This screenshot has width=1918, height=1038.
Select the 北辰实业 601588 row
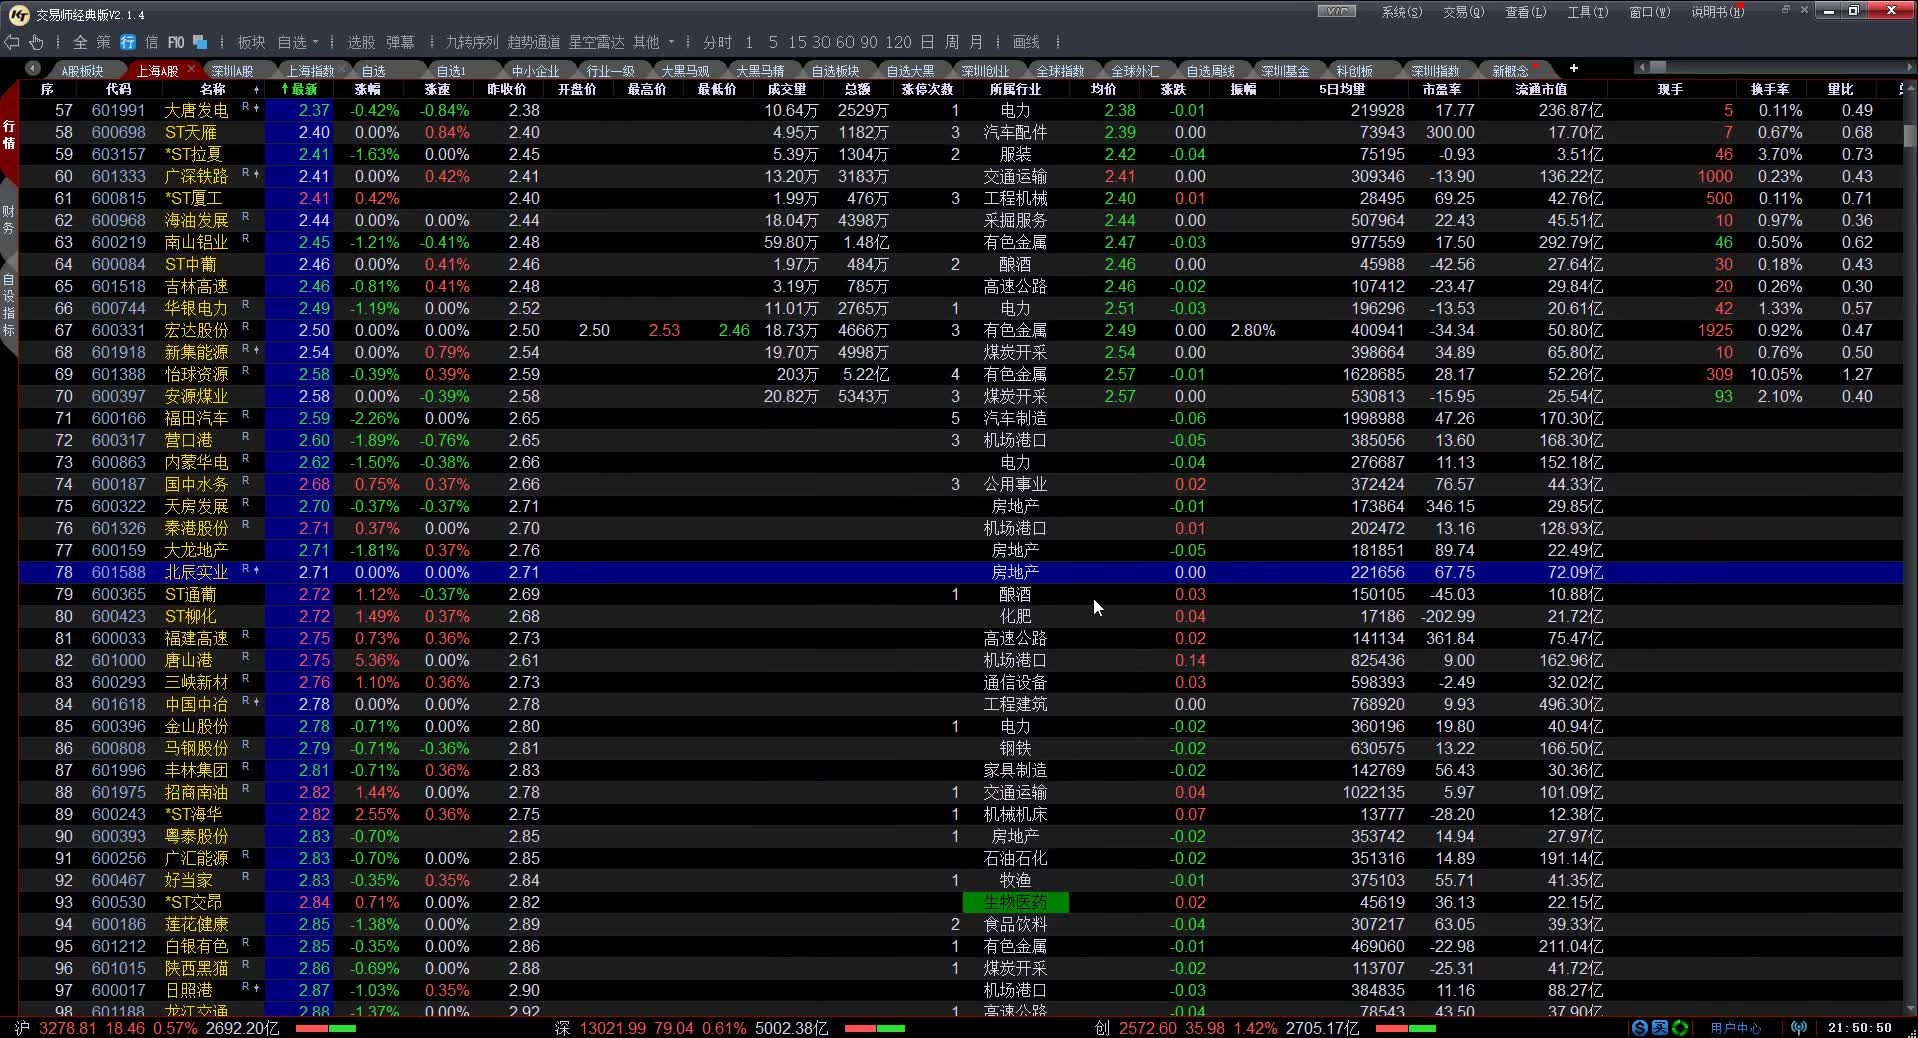(x=960, y=572)
